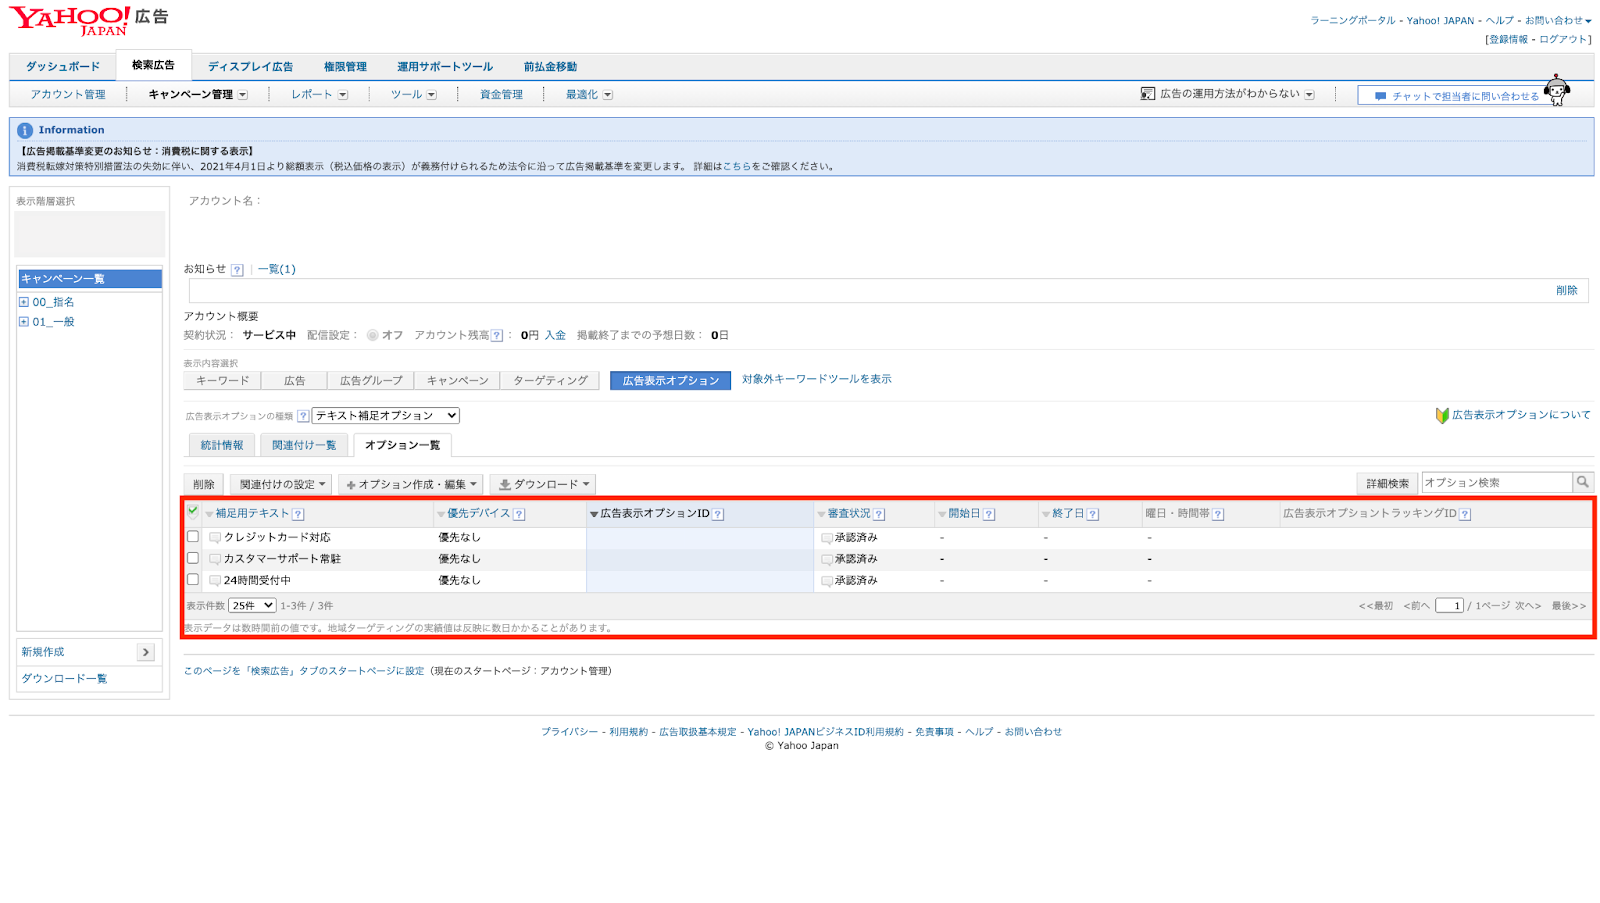Select the ターゲティング view button
This screenshot has height=903, width=1600.
pos(551,381)
